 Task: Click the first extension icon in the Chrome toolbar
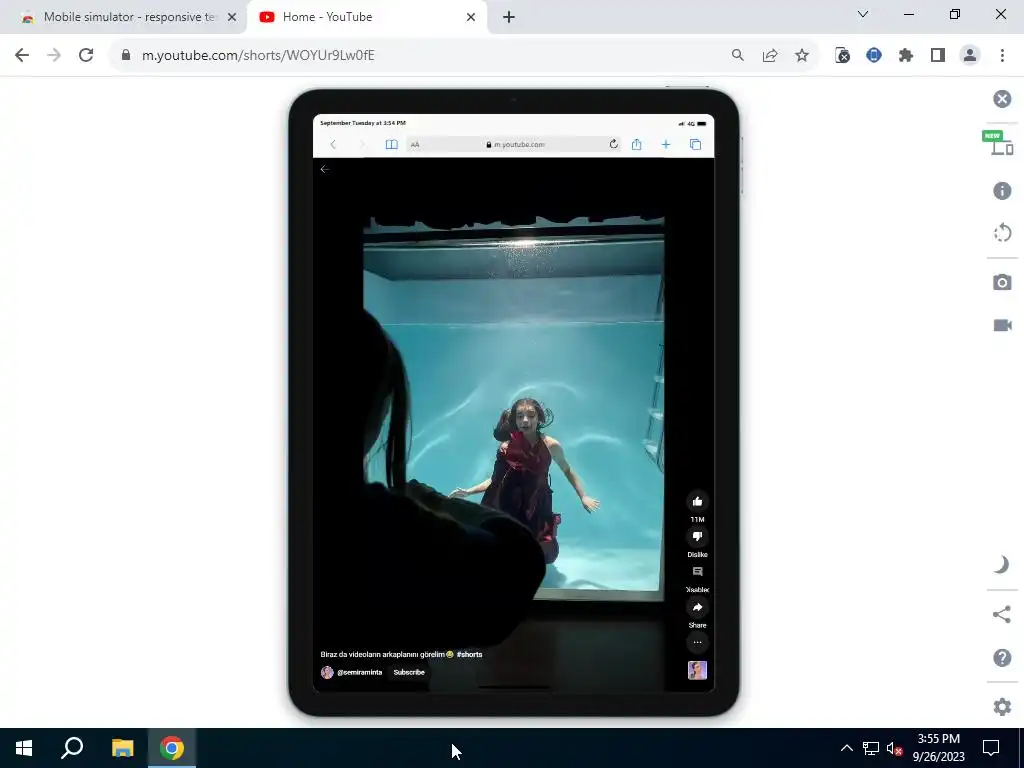[x=842, y=55]
